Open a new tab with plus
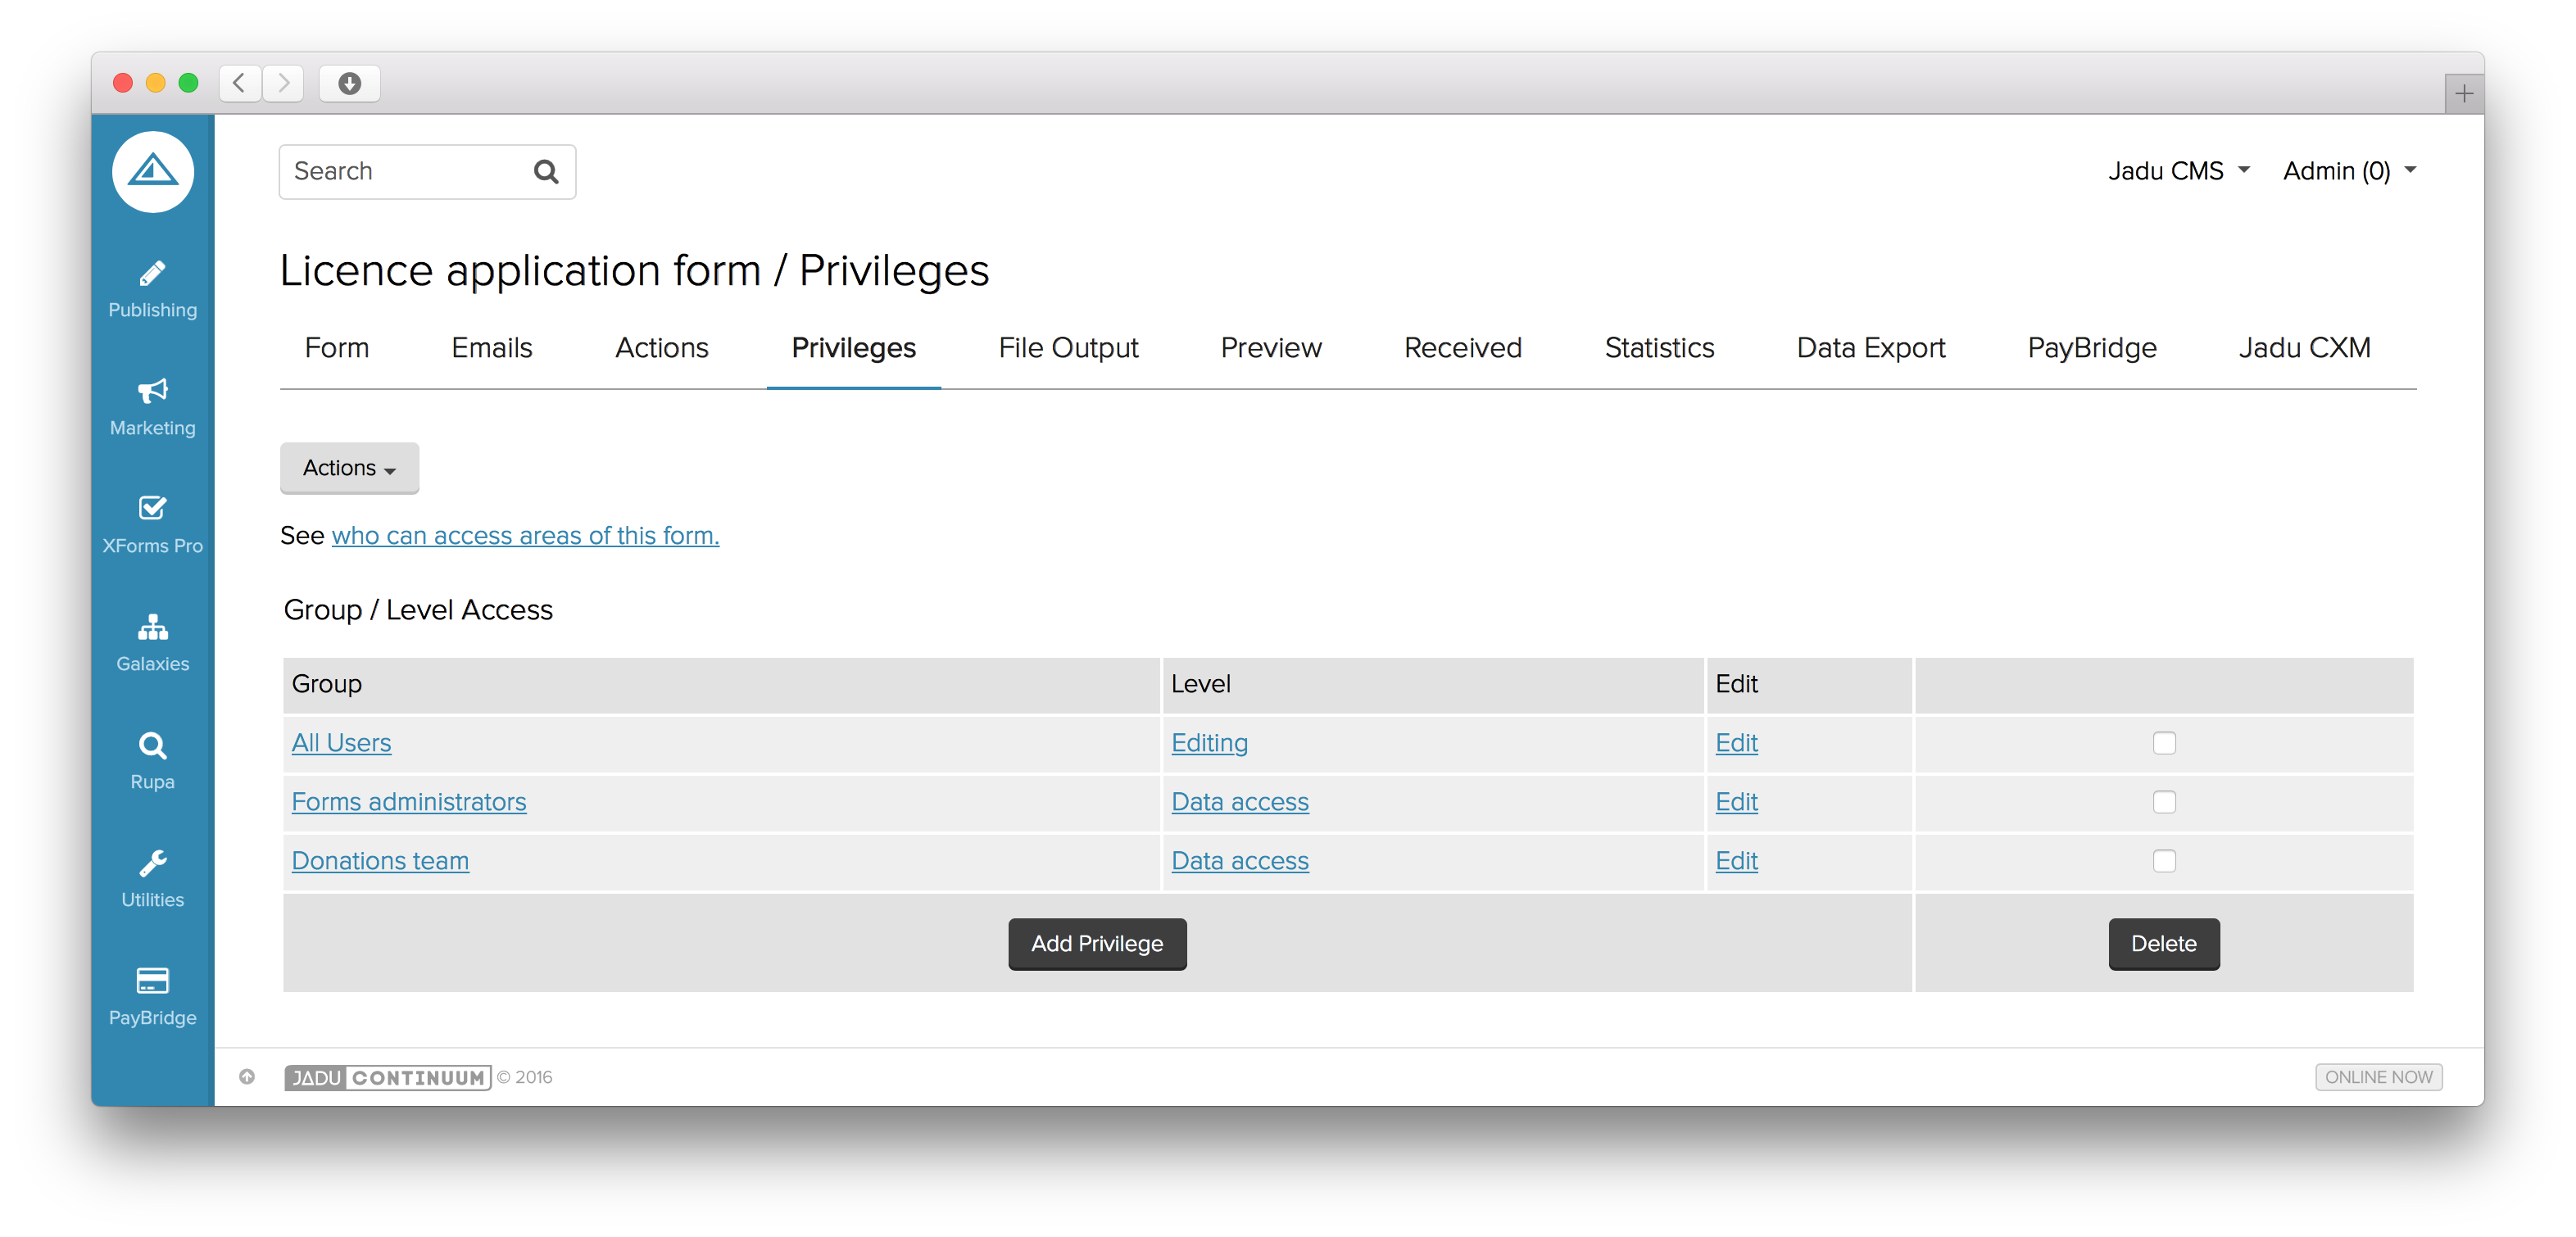This screenshot has height=1237, width=2576. [x=2464, y=94]
